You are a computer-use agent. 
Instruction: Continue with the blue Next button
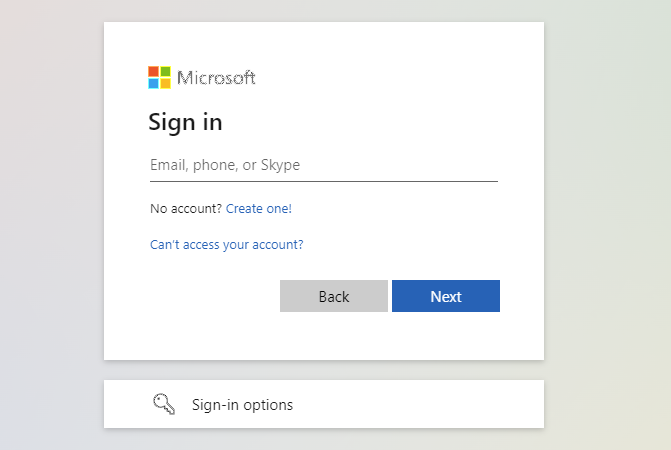pos(446,296)
